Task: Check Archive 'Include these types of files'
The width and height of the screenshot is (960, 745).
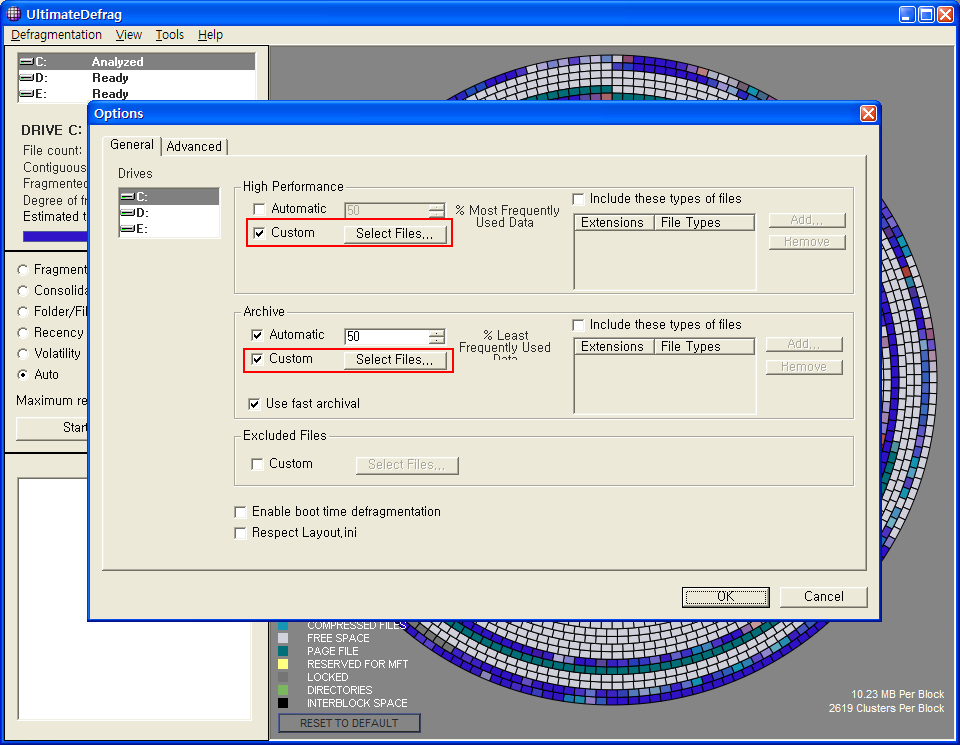Action: point(578,324)
